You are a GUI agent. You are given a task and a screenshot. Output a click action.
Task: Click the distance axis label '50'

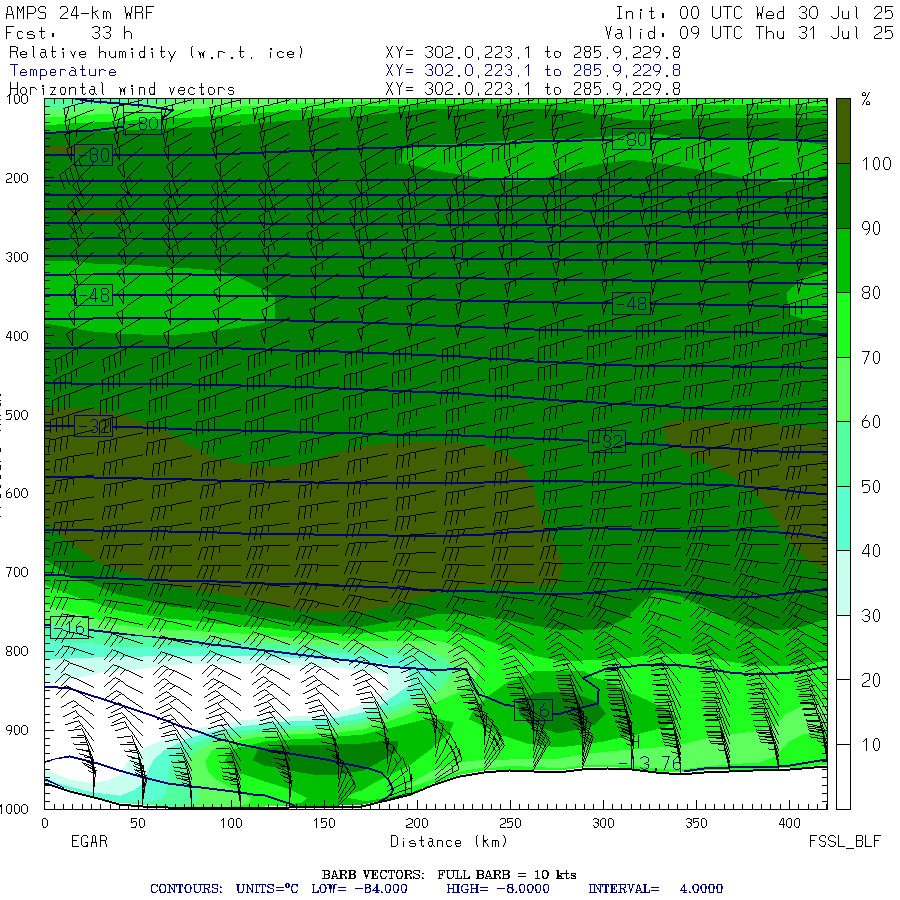tap(138, 823)
